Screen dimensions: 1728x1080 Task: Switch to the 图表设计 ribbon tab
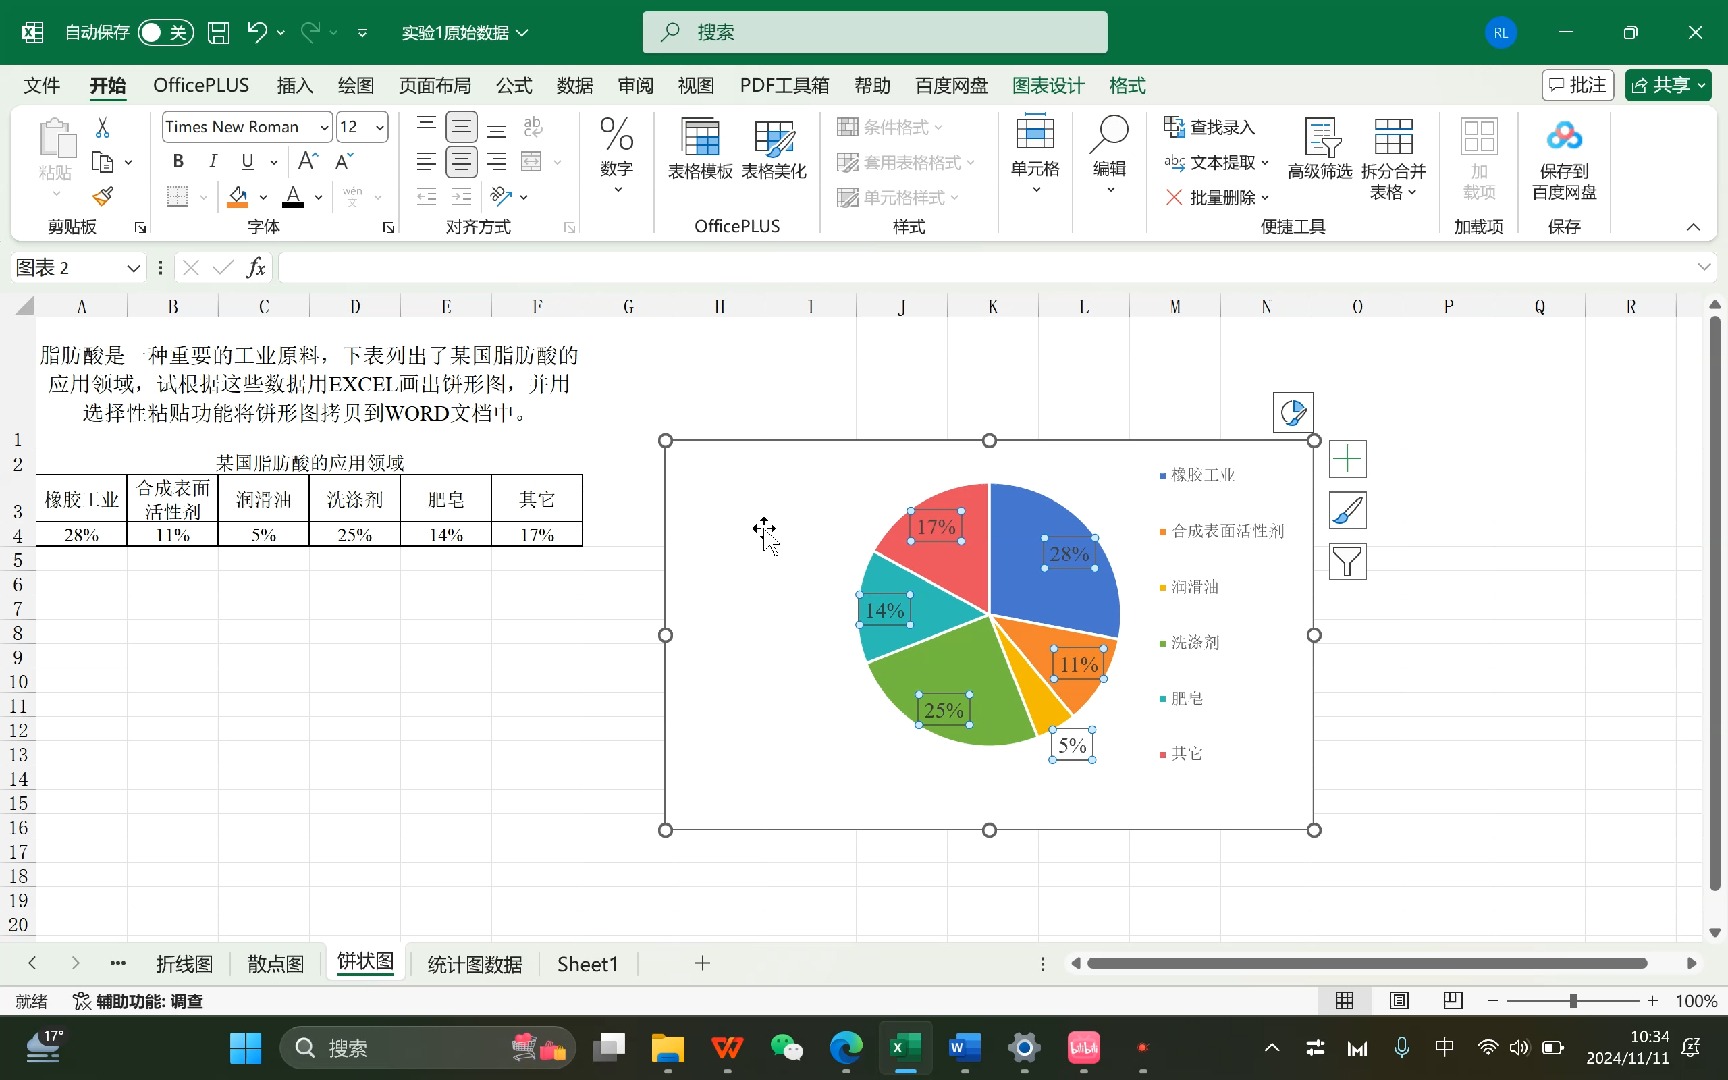pyautogui.click(x=1048, y=86)
